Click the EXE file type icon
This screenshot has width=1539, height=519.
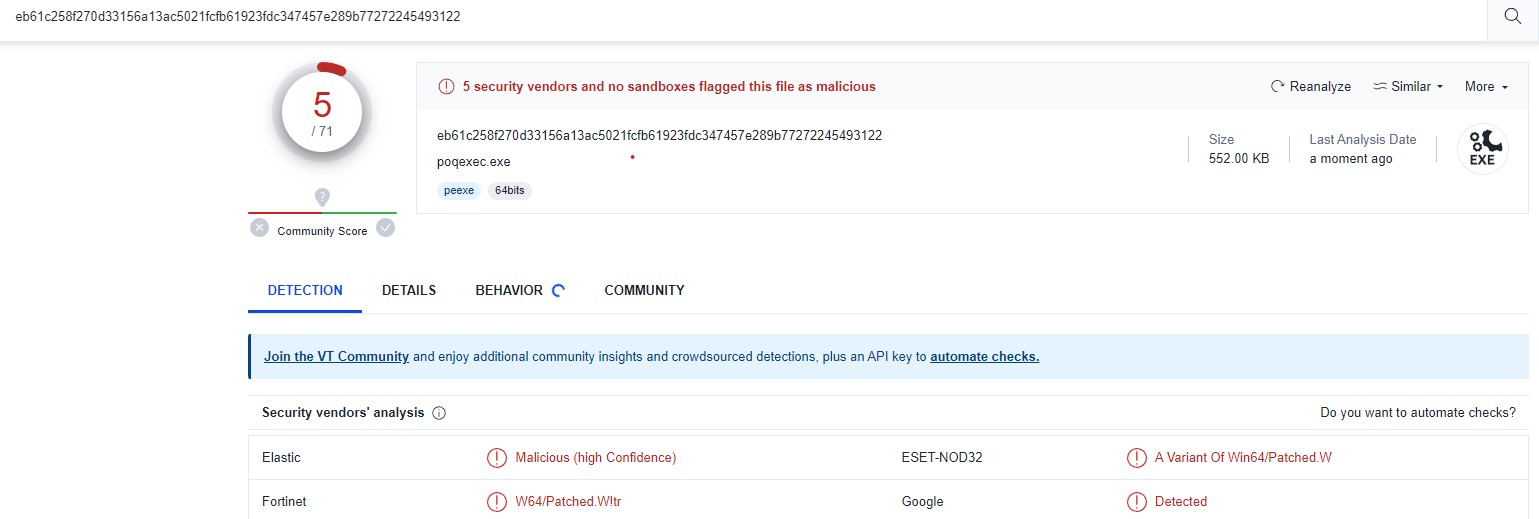click(x=1482, y=149)
